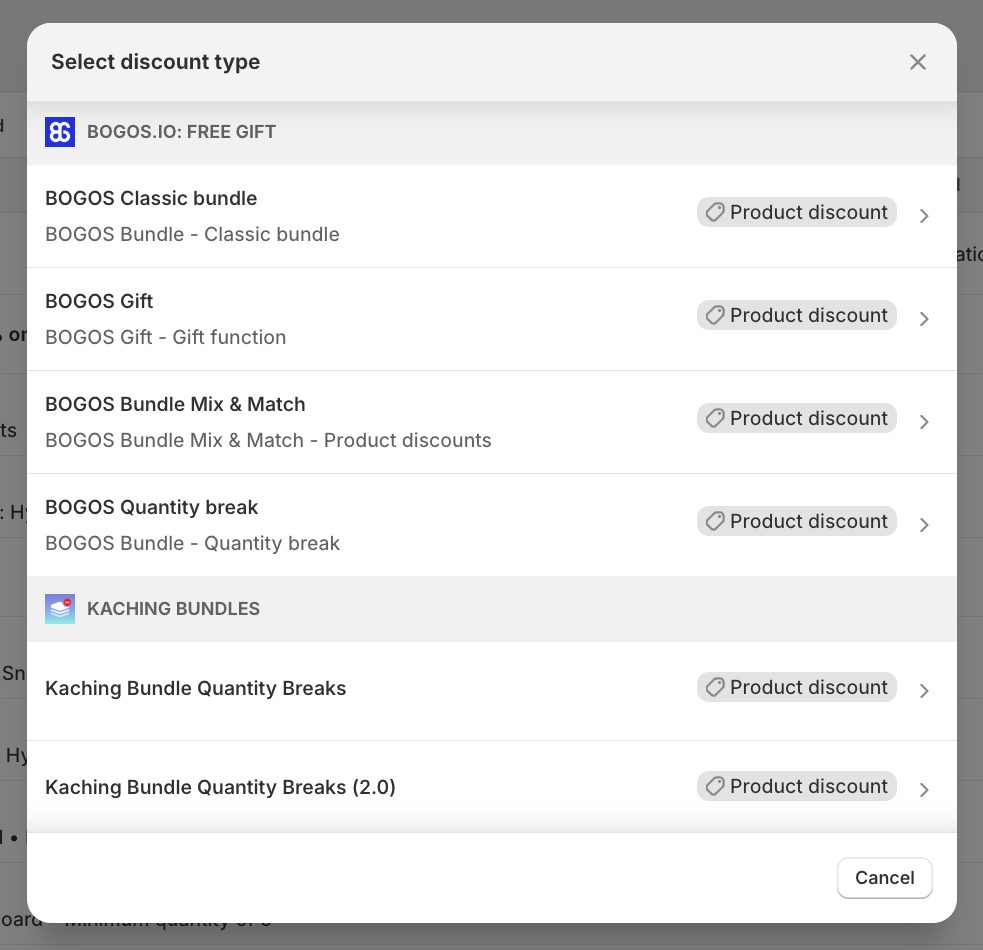Click chevron next to Kaching Bundle Quantity Breaks (2.0)
Screen dimensions: 983x950
[924, 790]
